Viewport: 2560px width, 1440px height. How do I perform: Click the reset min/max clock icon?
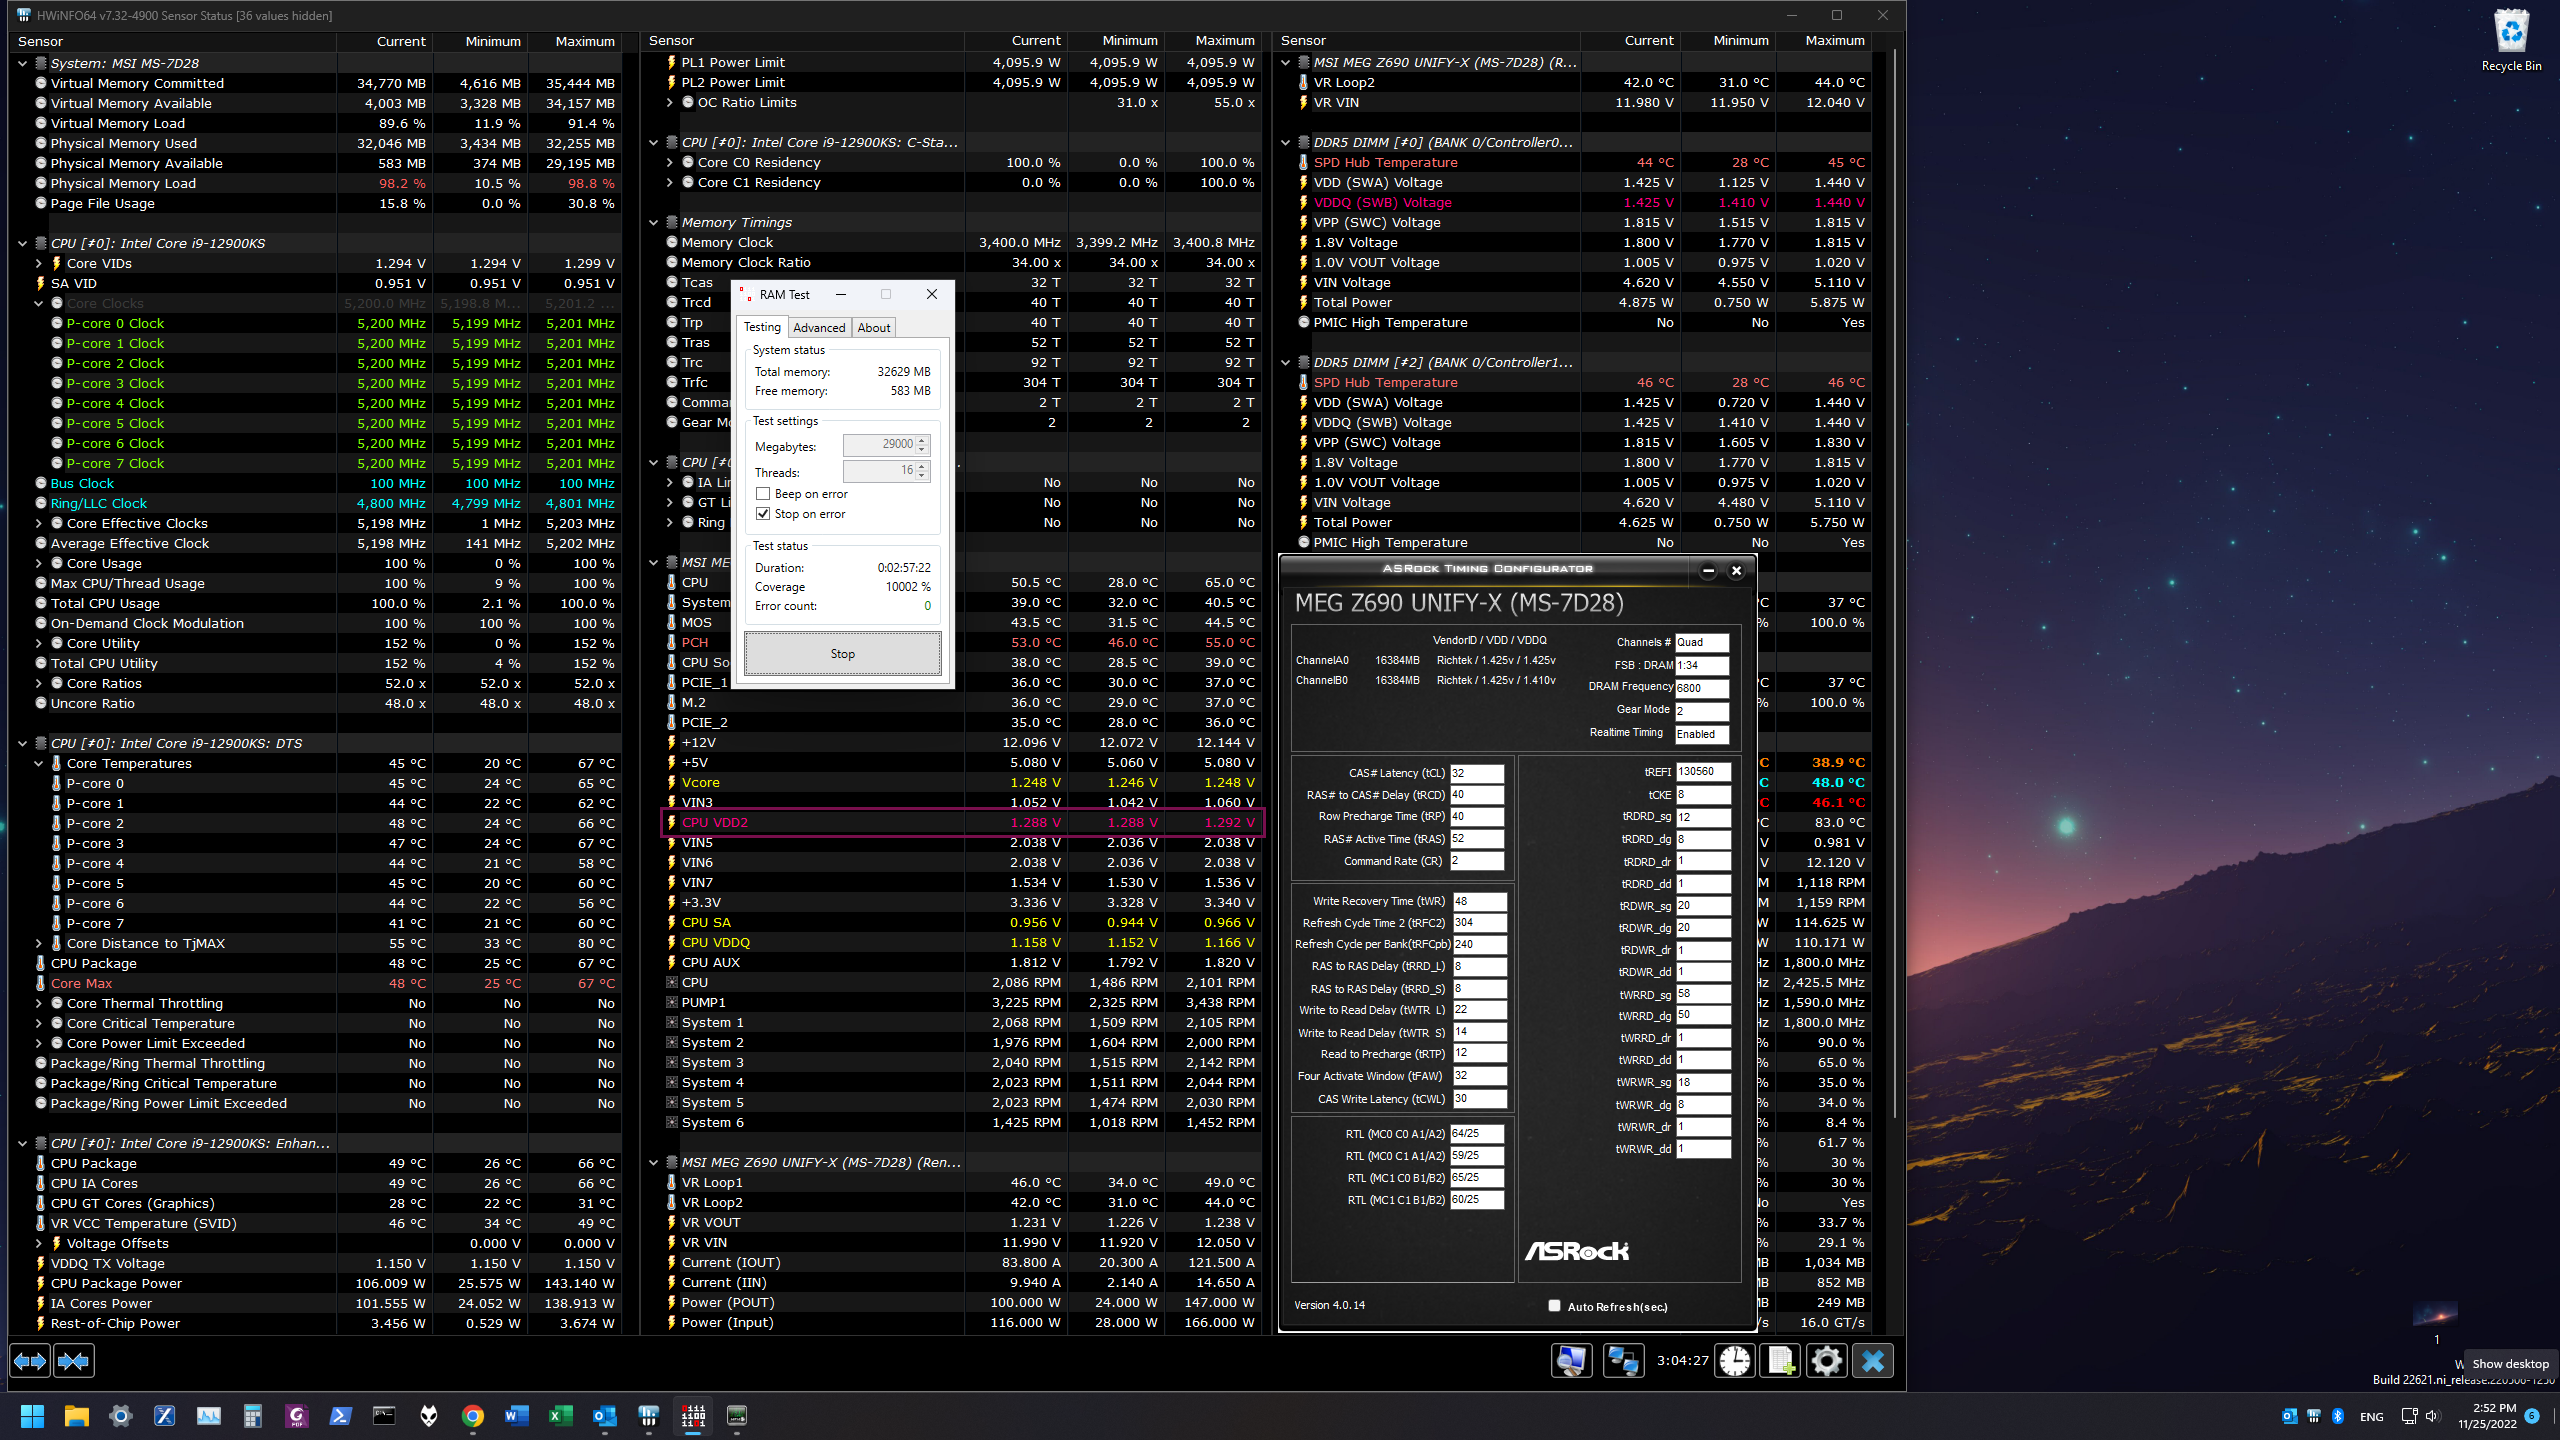click(1735, 1361)
